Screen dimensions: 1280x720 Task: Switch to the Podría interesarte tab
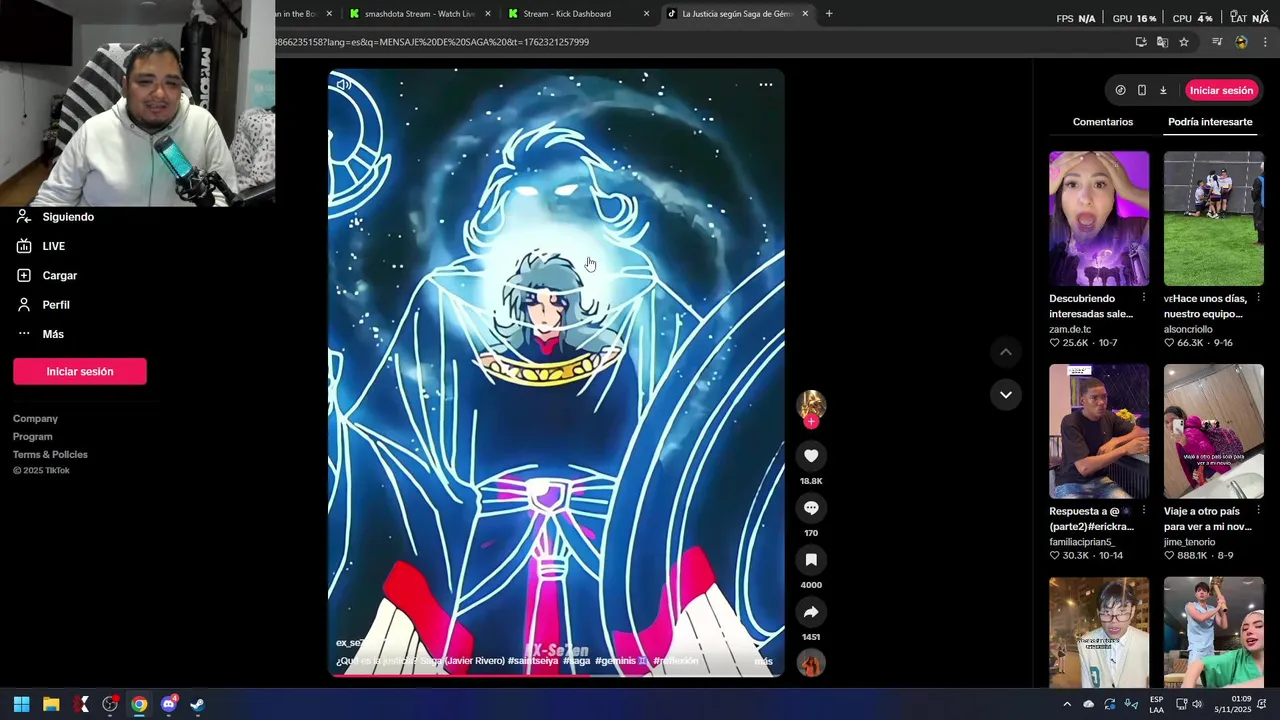(x=1210, y=122)
